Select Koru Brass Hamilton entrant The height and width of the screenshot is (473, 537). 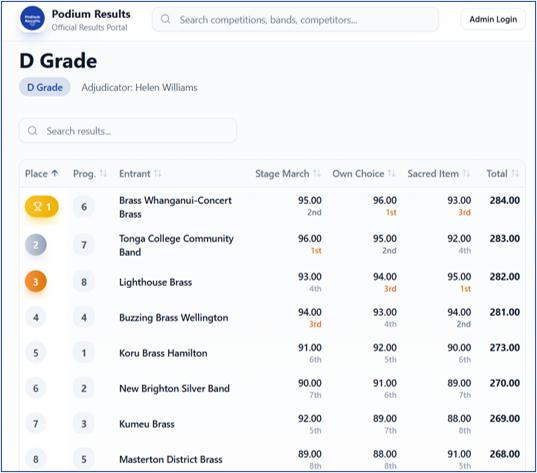[163, 353]
